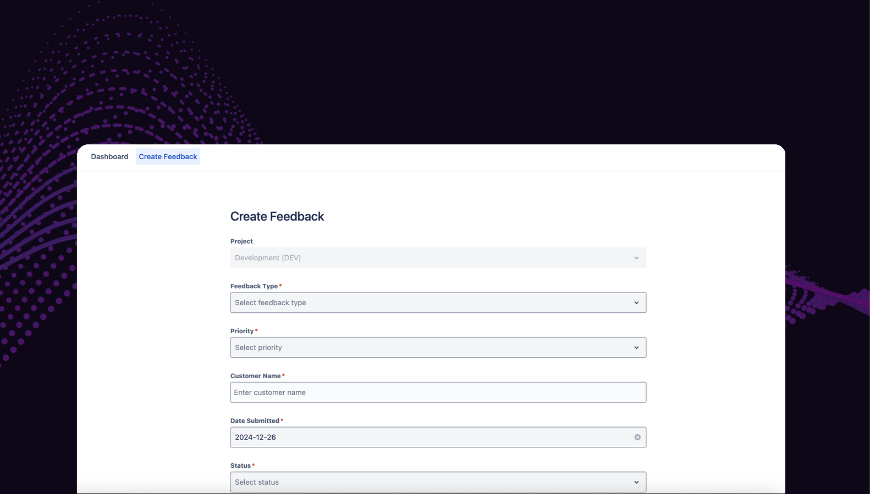The width and height of the screenshot is (870, 494).
Task: Click the Status field chevron arrow
Action: (636, 482)
